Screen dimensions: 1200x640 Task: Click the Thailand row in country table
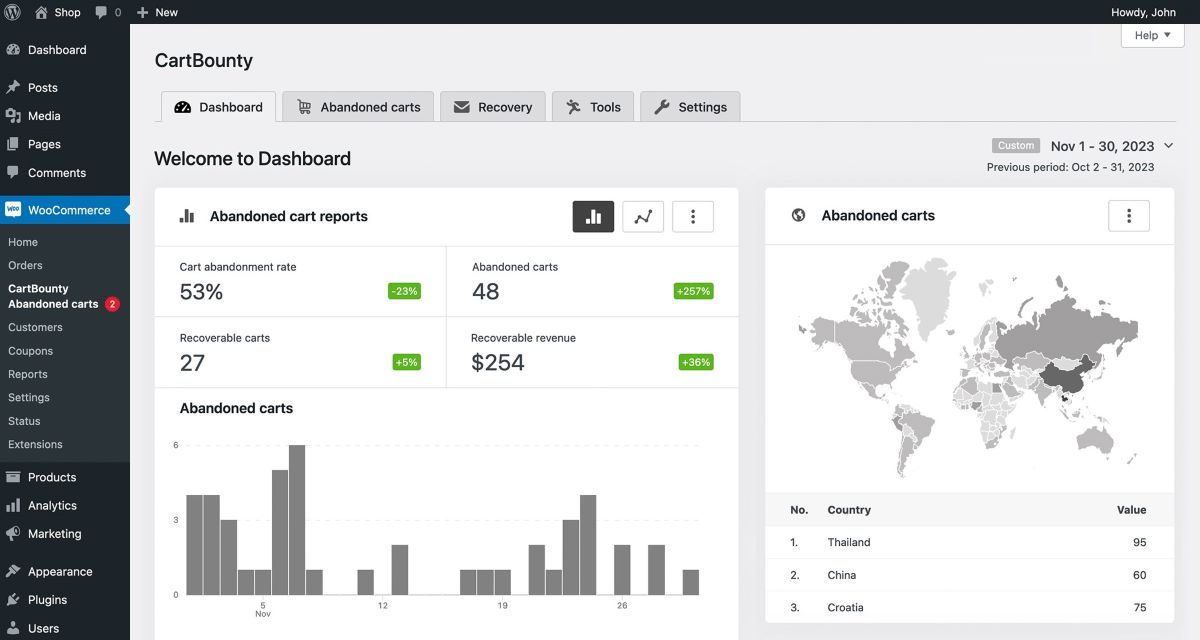(x=969, y=542)
